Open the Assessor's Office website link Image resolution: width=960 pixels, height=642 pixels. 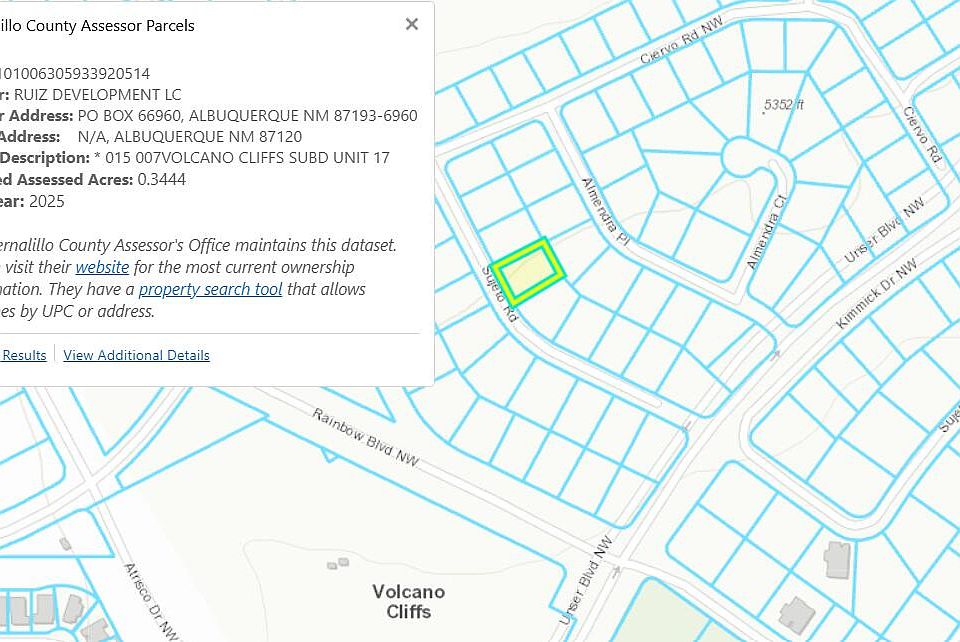point(102,267)
